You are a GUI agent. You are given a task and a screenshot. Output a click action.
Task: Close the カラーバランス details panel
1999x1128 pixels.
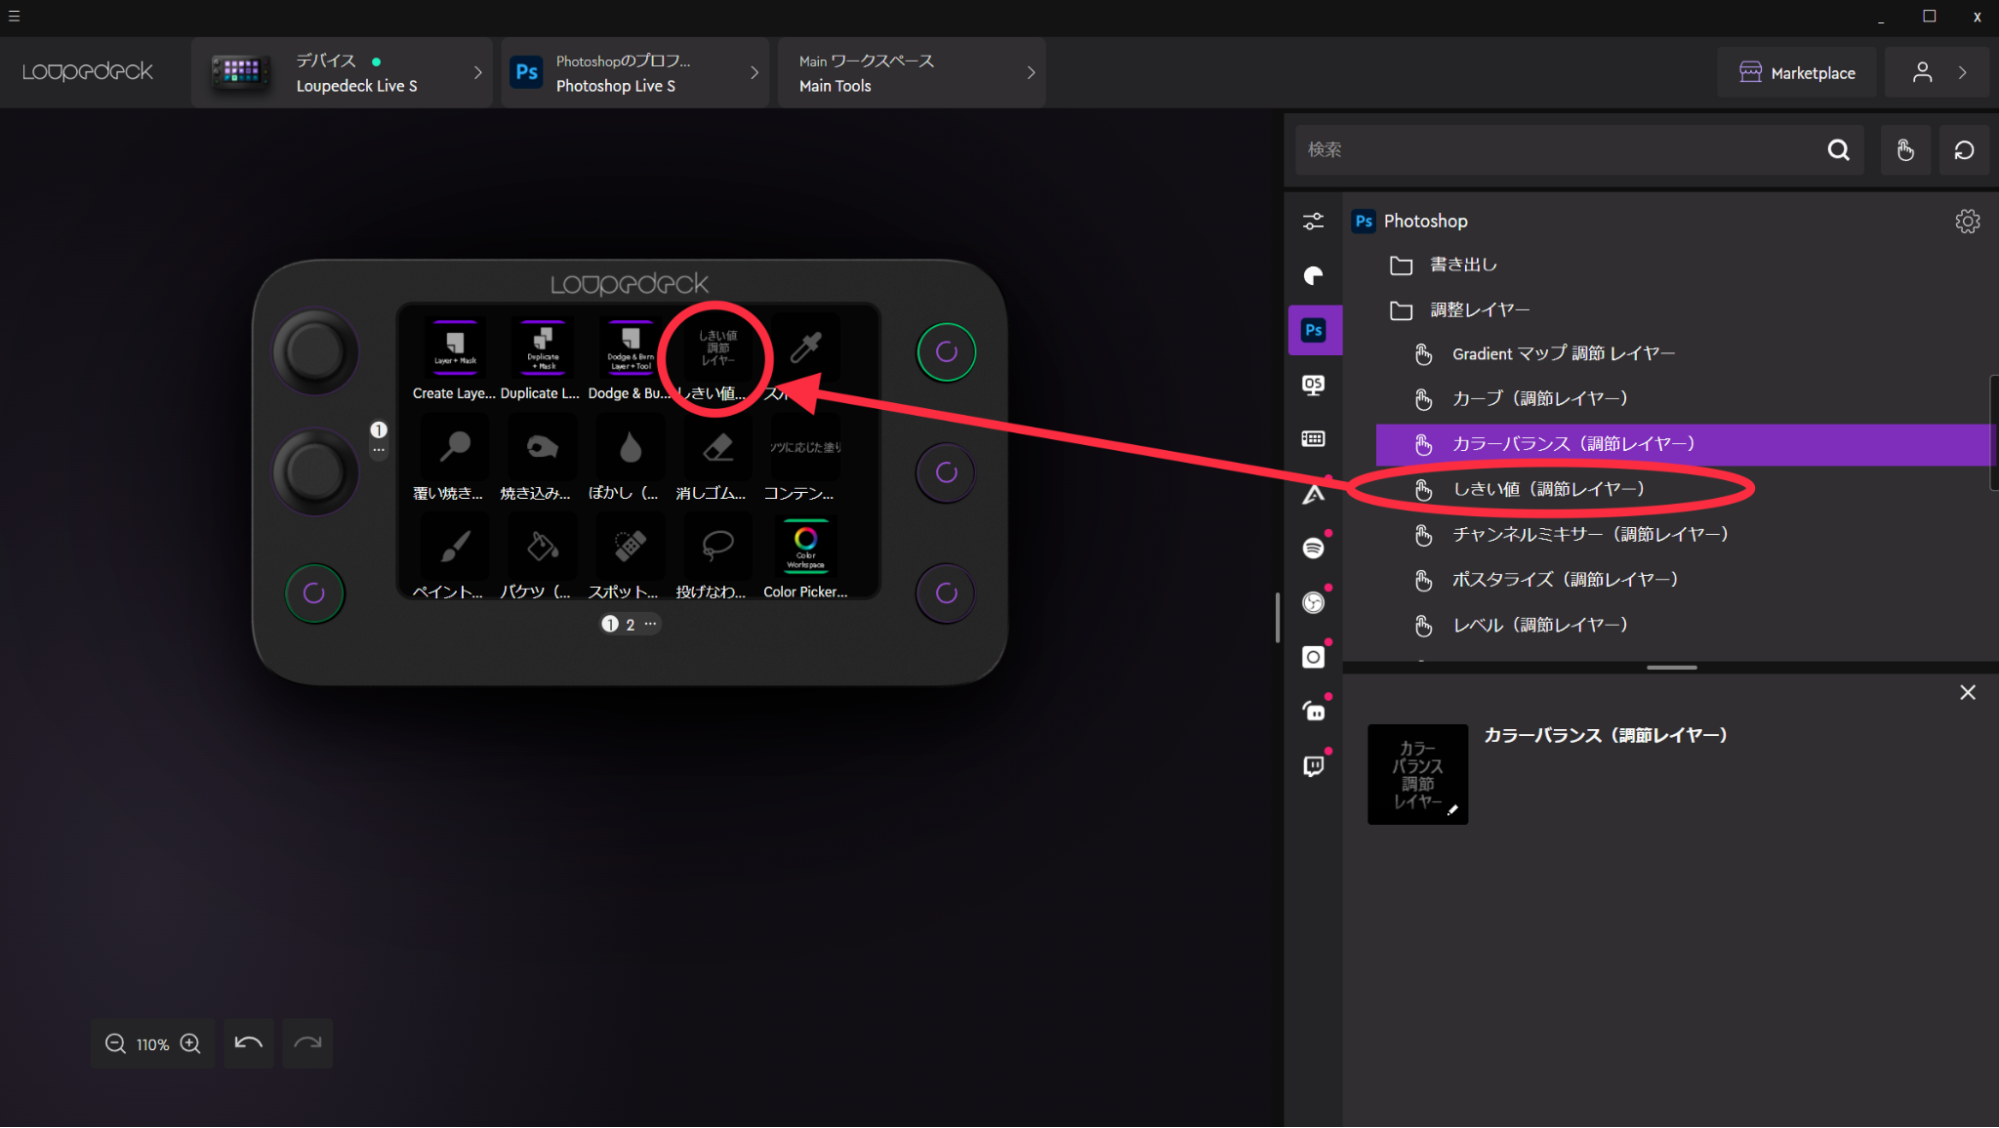click(x=1967, y=693)
